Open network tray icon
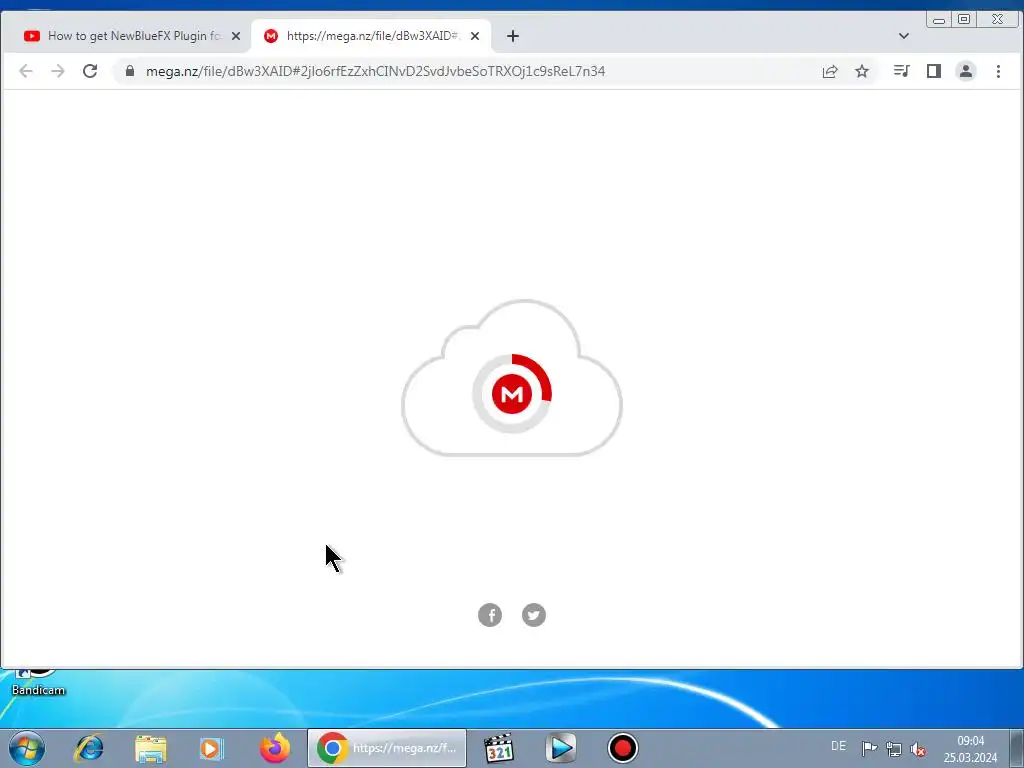1024x768 pixels. click(x=893, y=749)
